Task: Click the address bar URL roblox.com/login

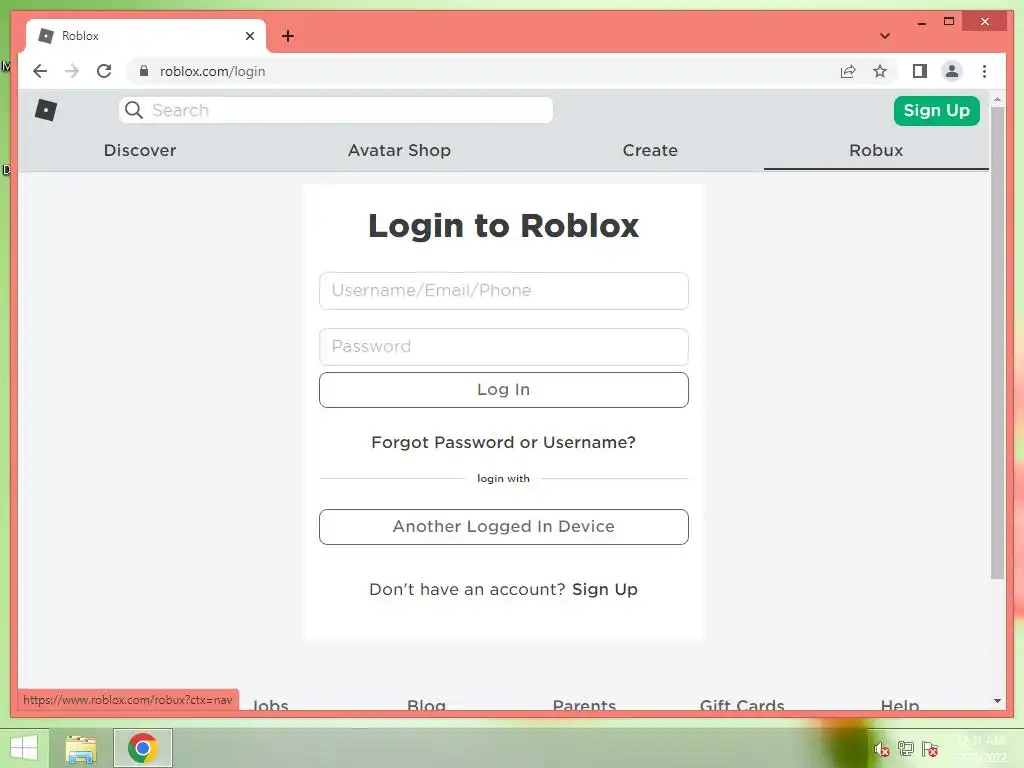Action: click(x=212, y=71)
